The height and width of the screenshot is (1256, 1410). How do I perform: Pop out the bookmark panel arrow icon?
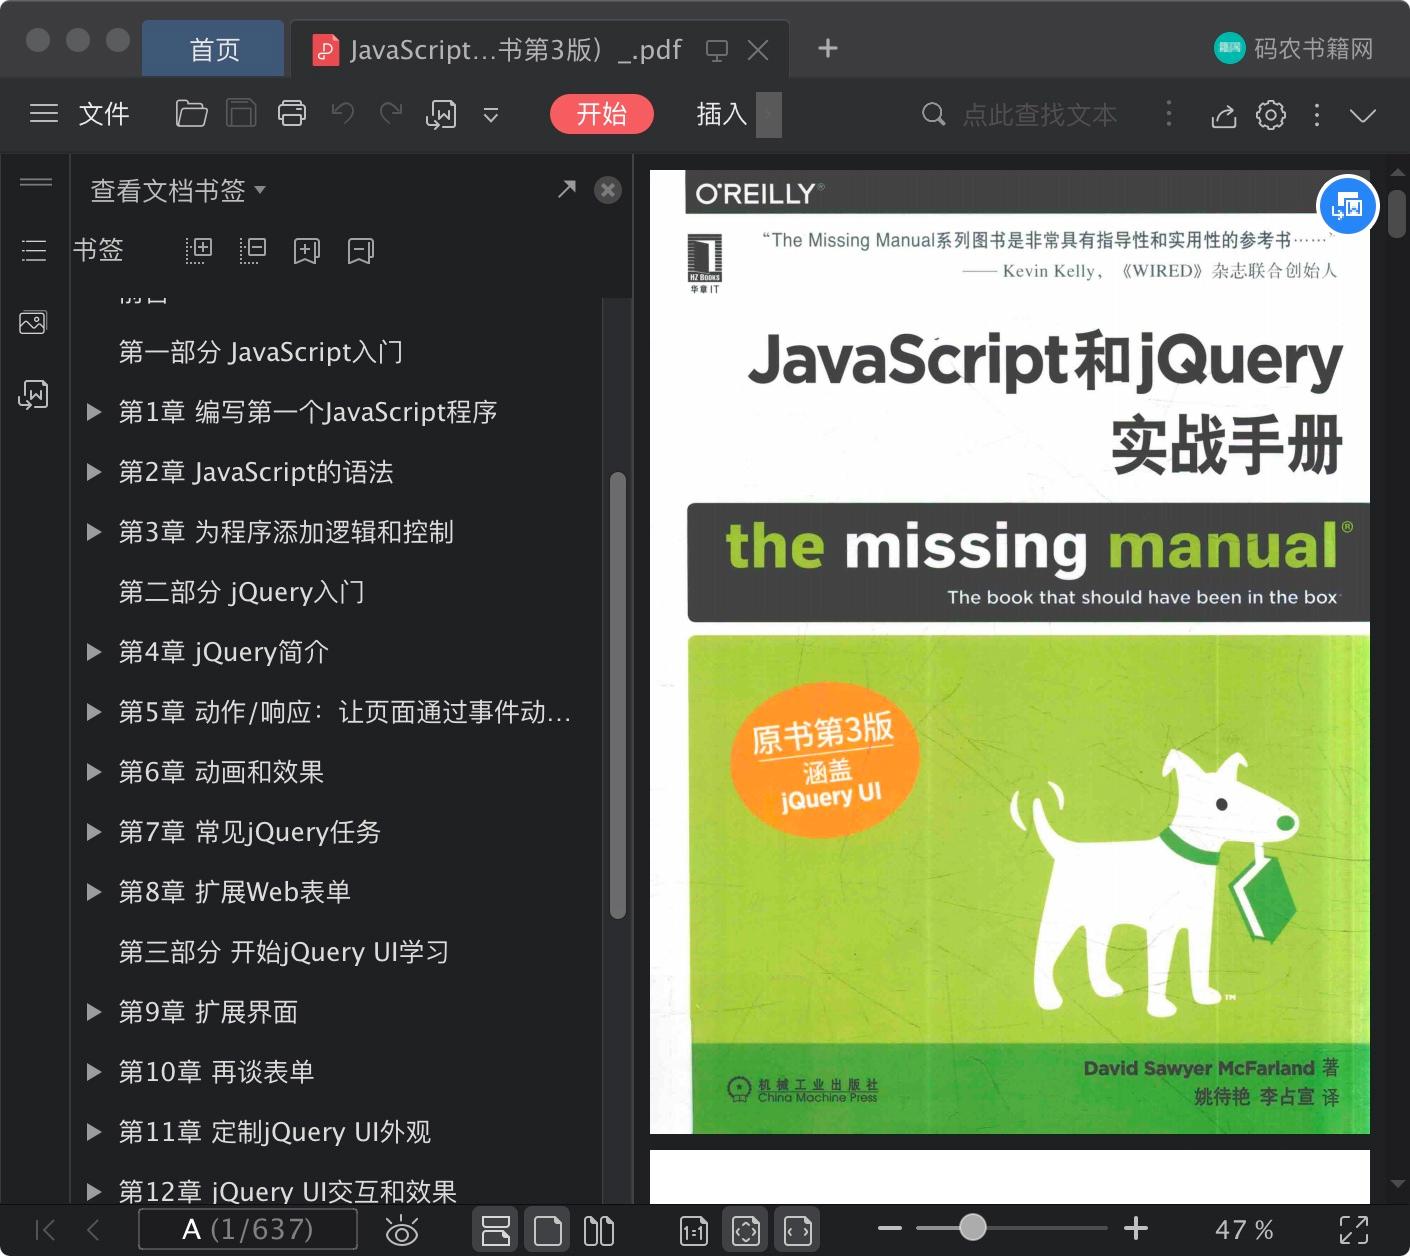pyautogui.click(x=567, y=189)
